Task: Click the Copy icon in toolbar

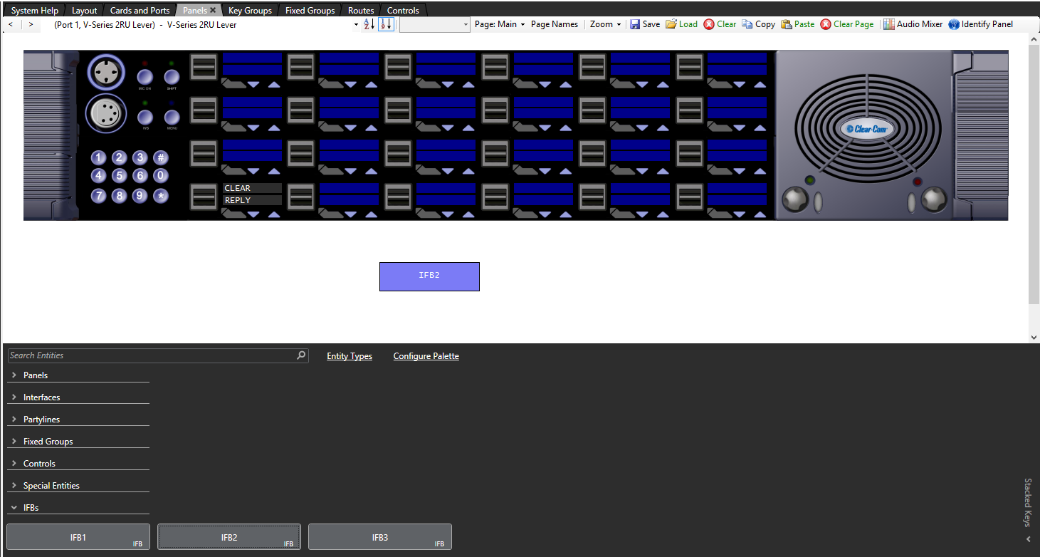Action: 747,24
